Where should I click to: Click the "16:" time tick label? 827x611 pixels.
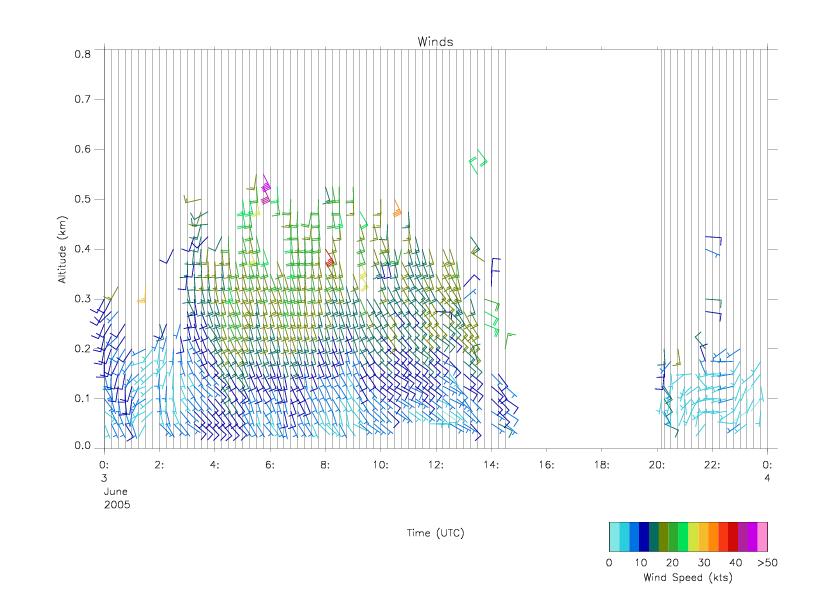coord(546,465)
